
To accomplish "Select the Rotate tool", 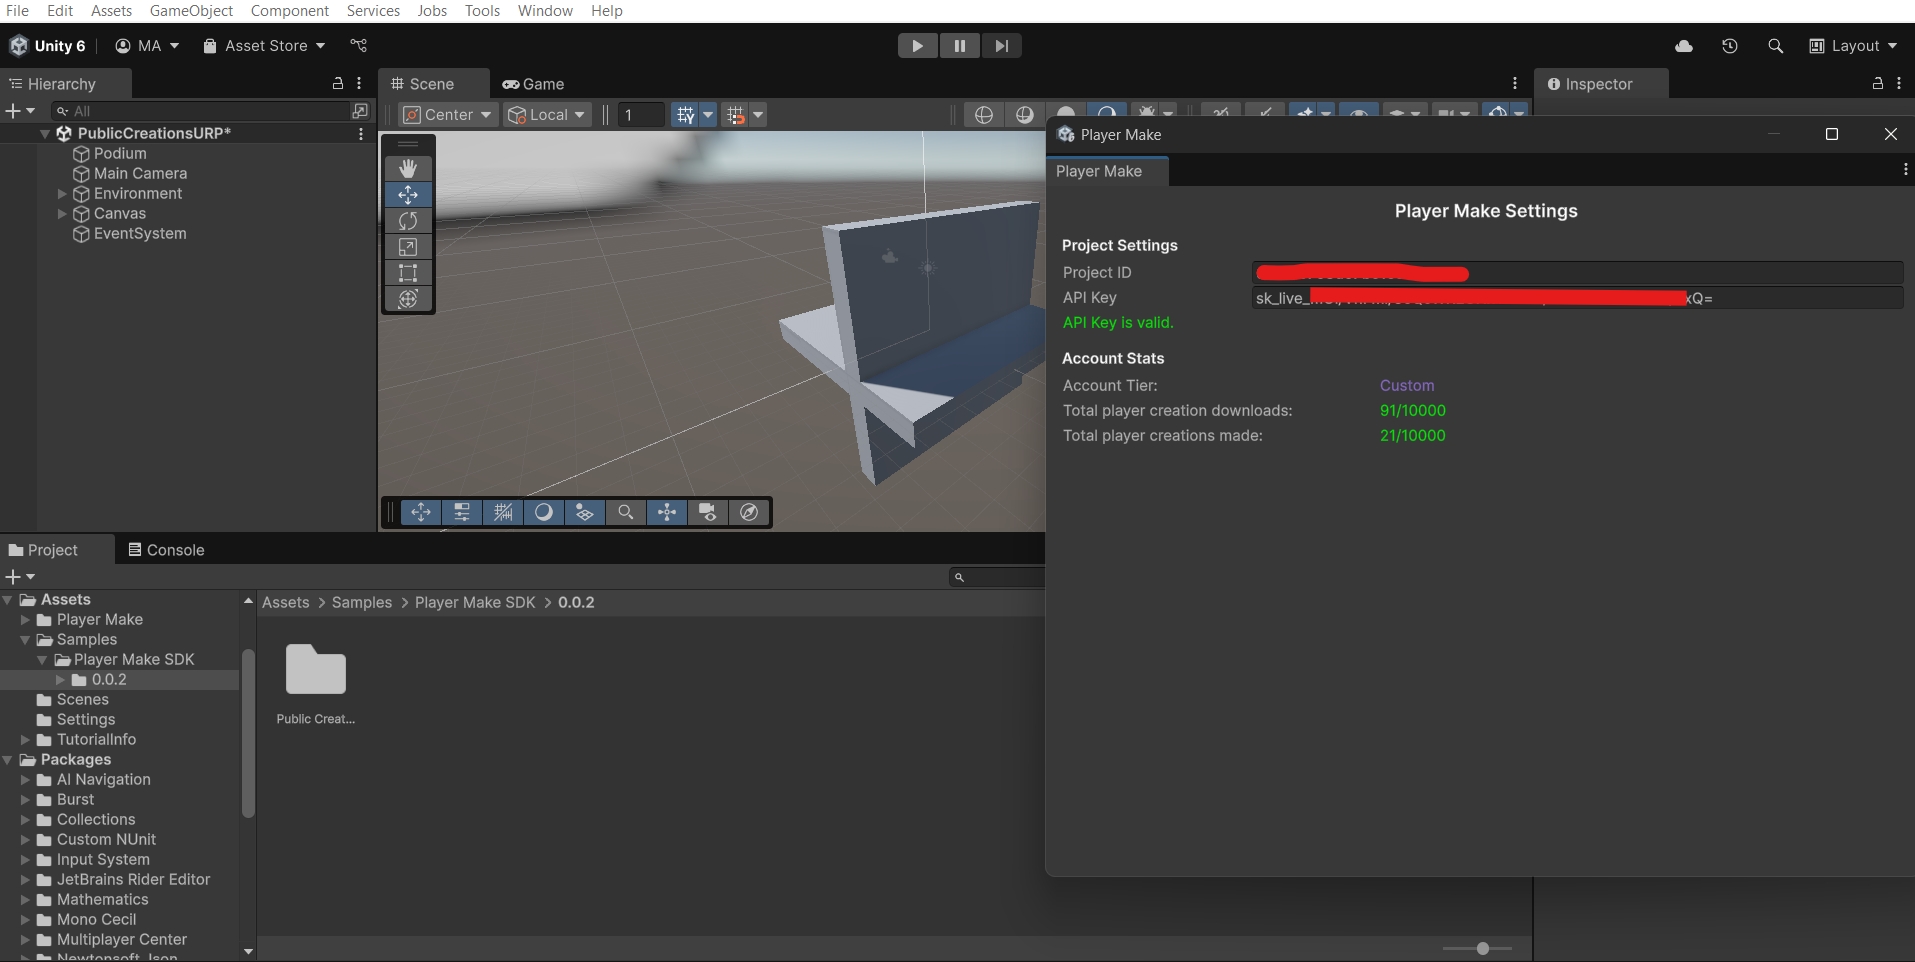I will (x=408, y=221).
